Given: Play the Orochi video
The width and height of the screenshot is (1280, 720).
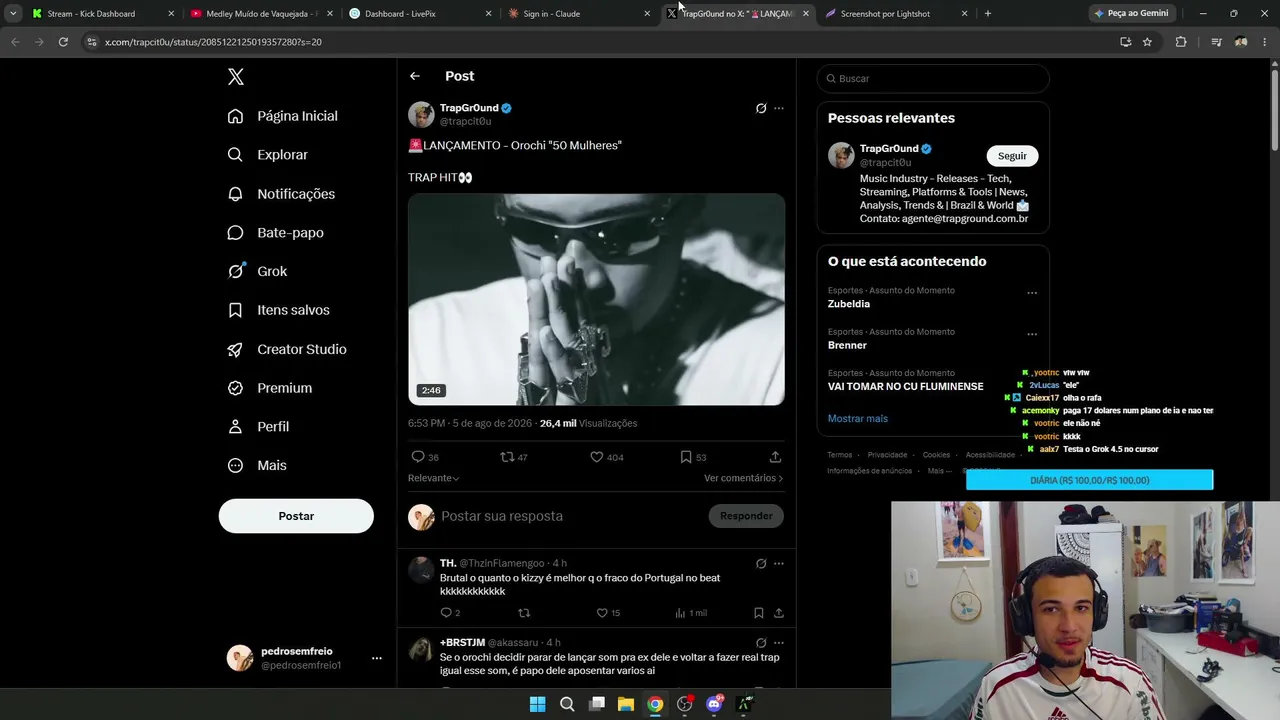Looking at the screenshot, I should (x=596, y=299).
